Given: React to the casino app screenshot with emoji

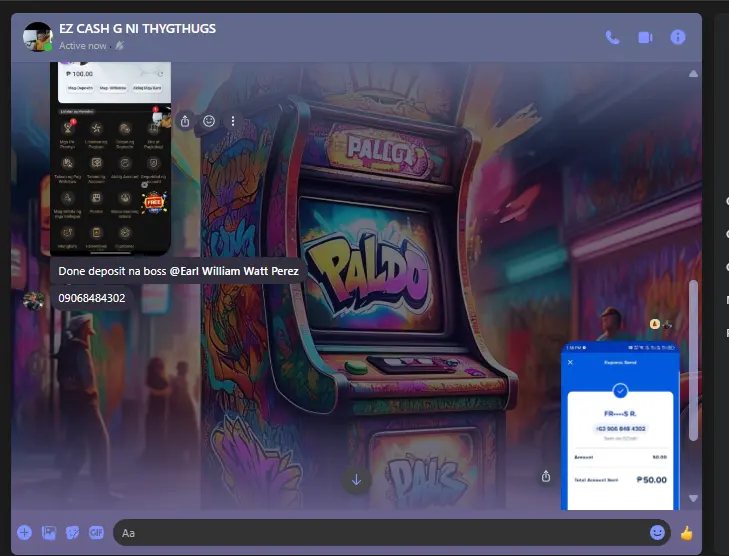Looking at the screenshot, I should (x=209, y=121).
